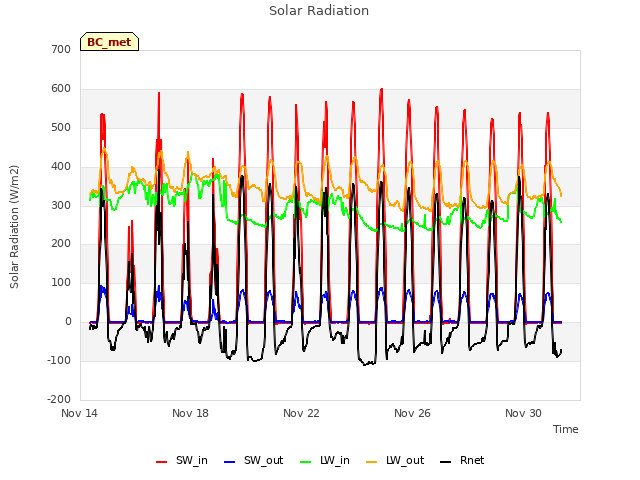This screenshot has height=480, width=640.
Task: Click the SW_out blue legend swatch
Action: (230, 462)
